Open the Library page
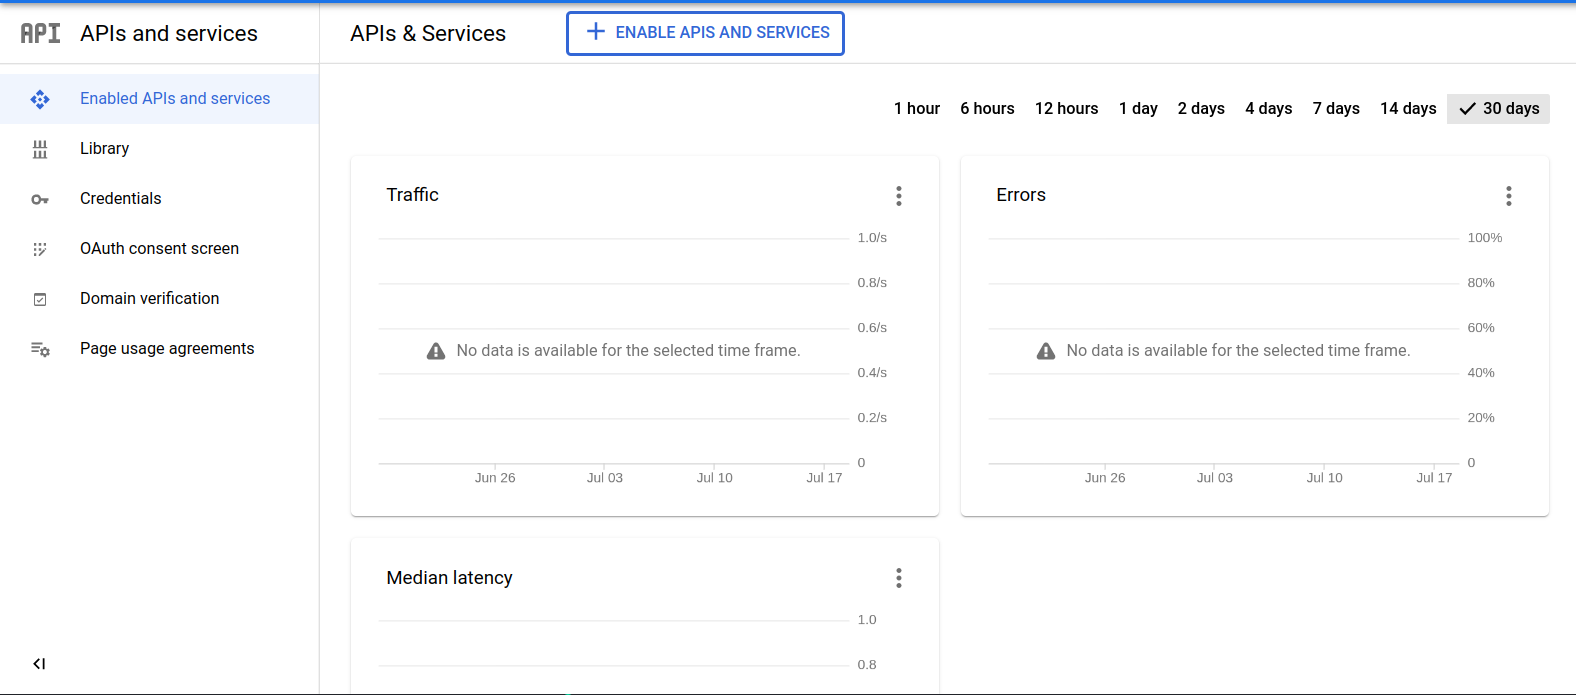The image size is (1576, 695). [160, 149]
